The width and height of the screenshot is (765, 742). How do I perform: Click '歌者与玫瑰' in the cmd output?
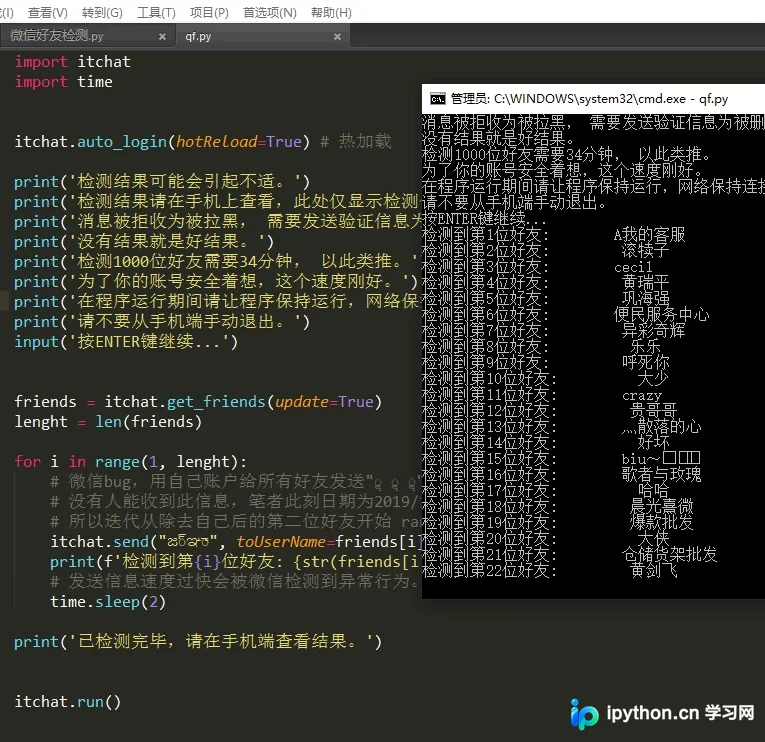coord(662,474)
